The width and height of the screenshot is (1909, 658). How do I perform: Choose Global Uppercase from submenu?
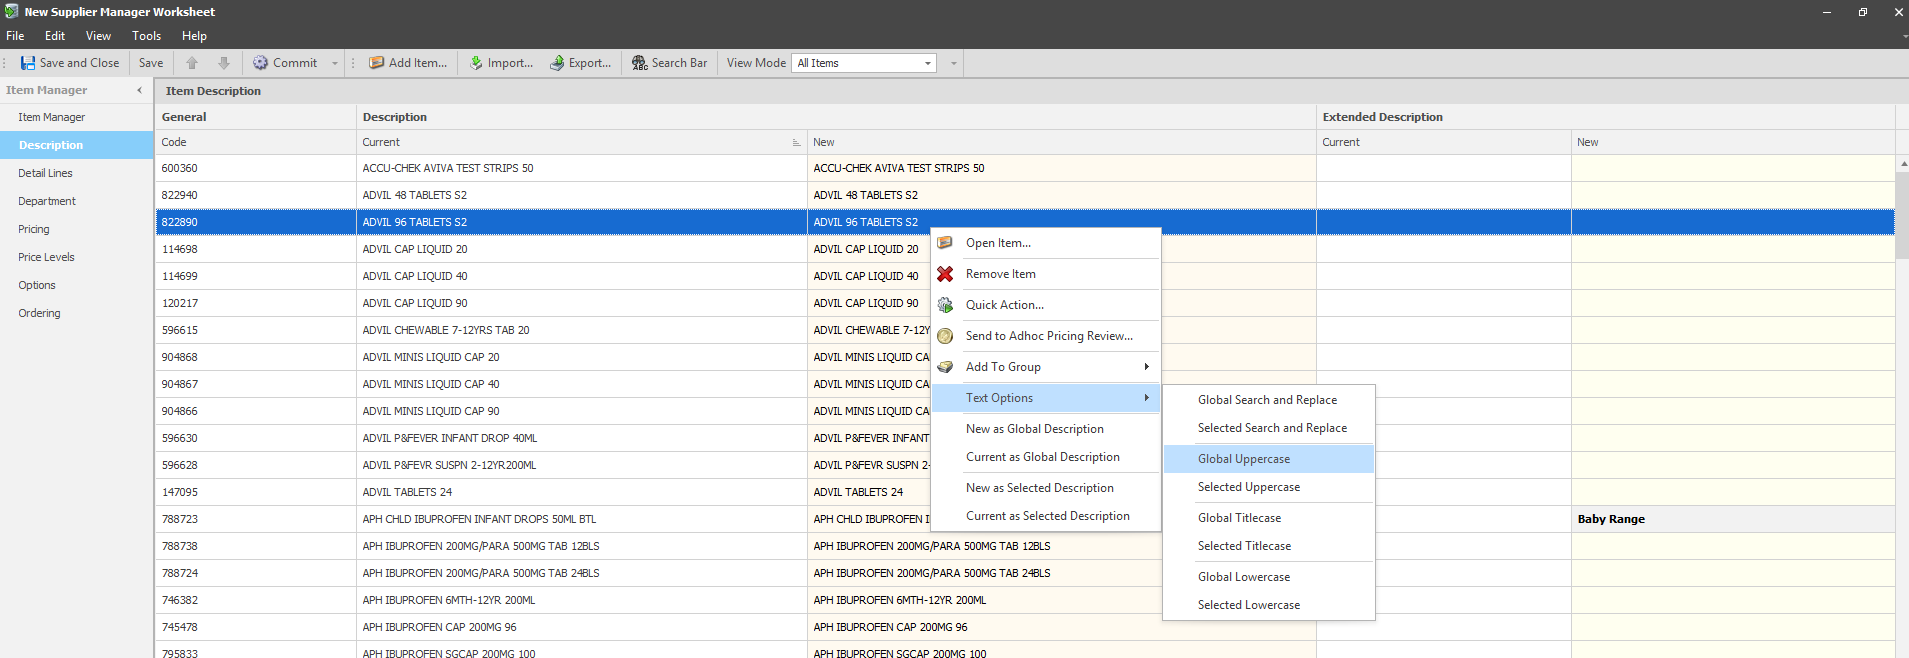pyautogui.click(x=1269, y=459)
